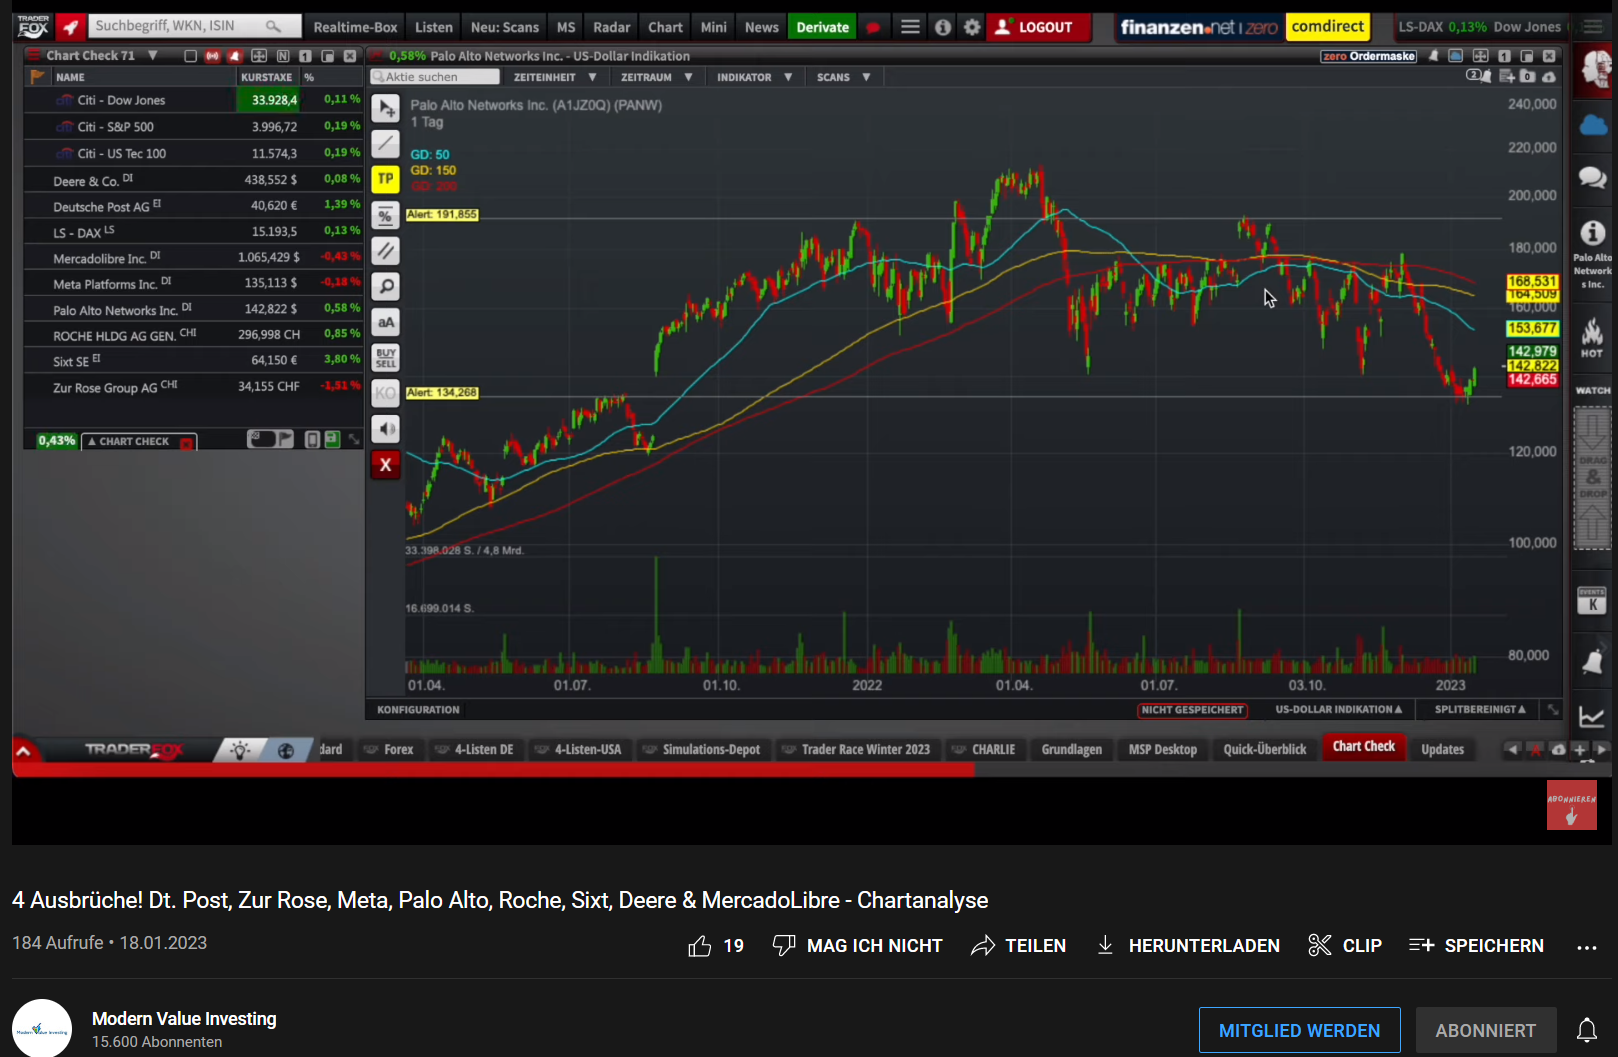Click the settings gear icon in top bar
The height and width of the screenshot is (1057, 1618).
[x=972, y=27]
